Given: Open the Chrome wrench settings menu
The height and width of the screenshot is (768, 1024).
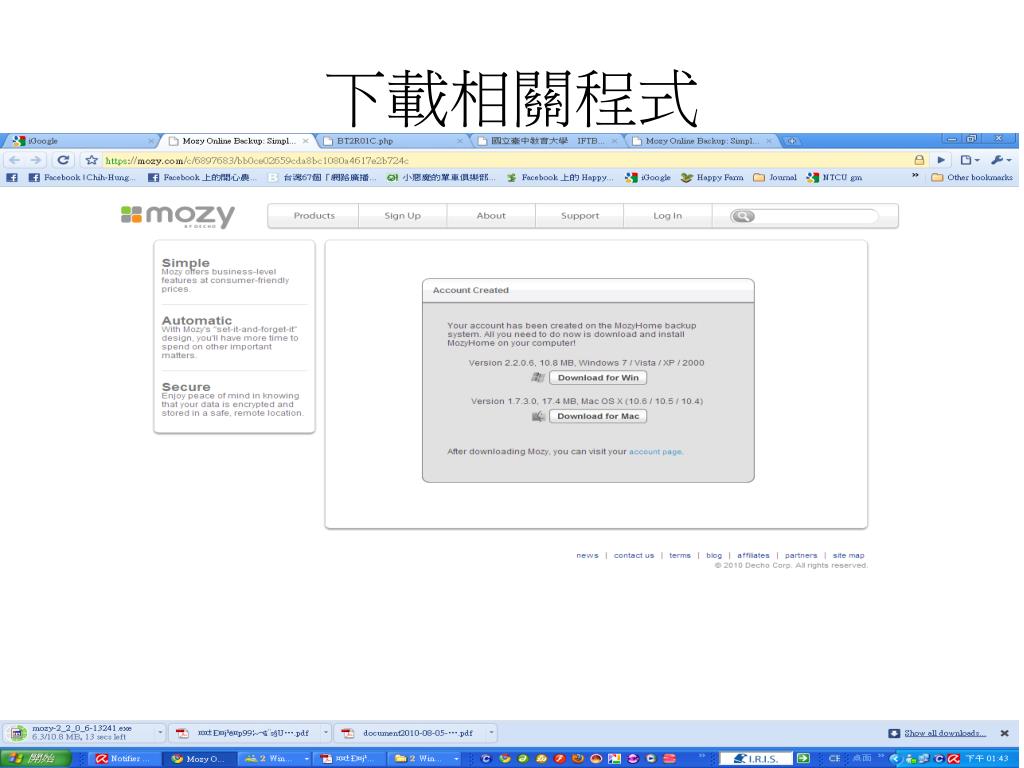Looking at the screenshot, I should pyautogui.click(x=1000, y=160).
